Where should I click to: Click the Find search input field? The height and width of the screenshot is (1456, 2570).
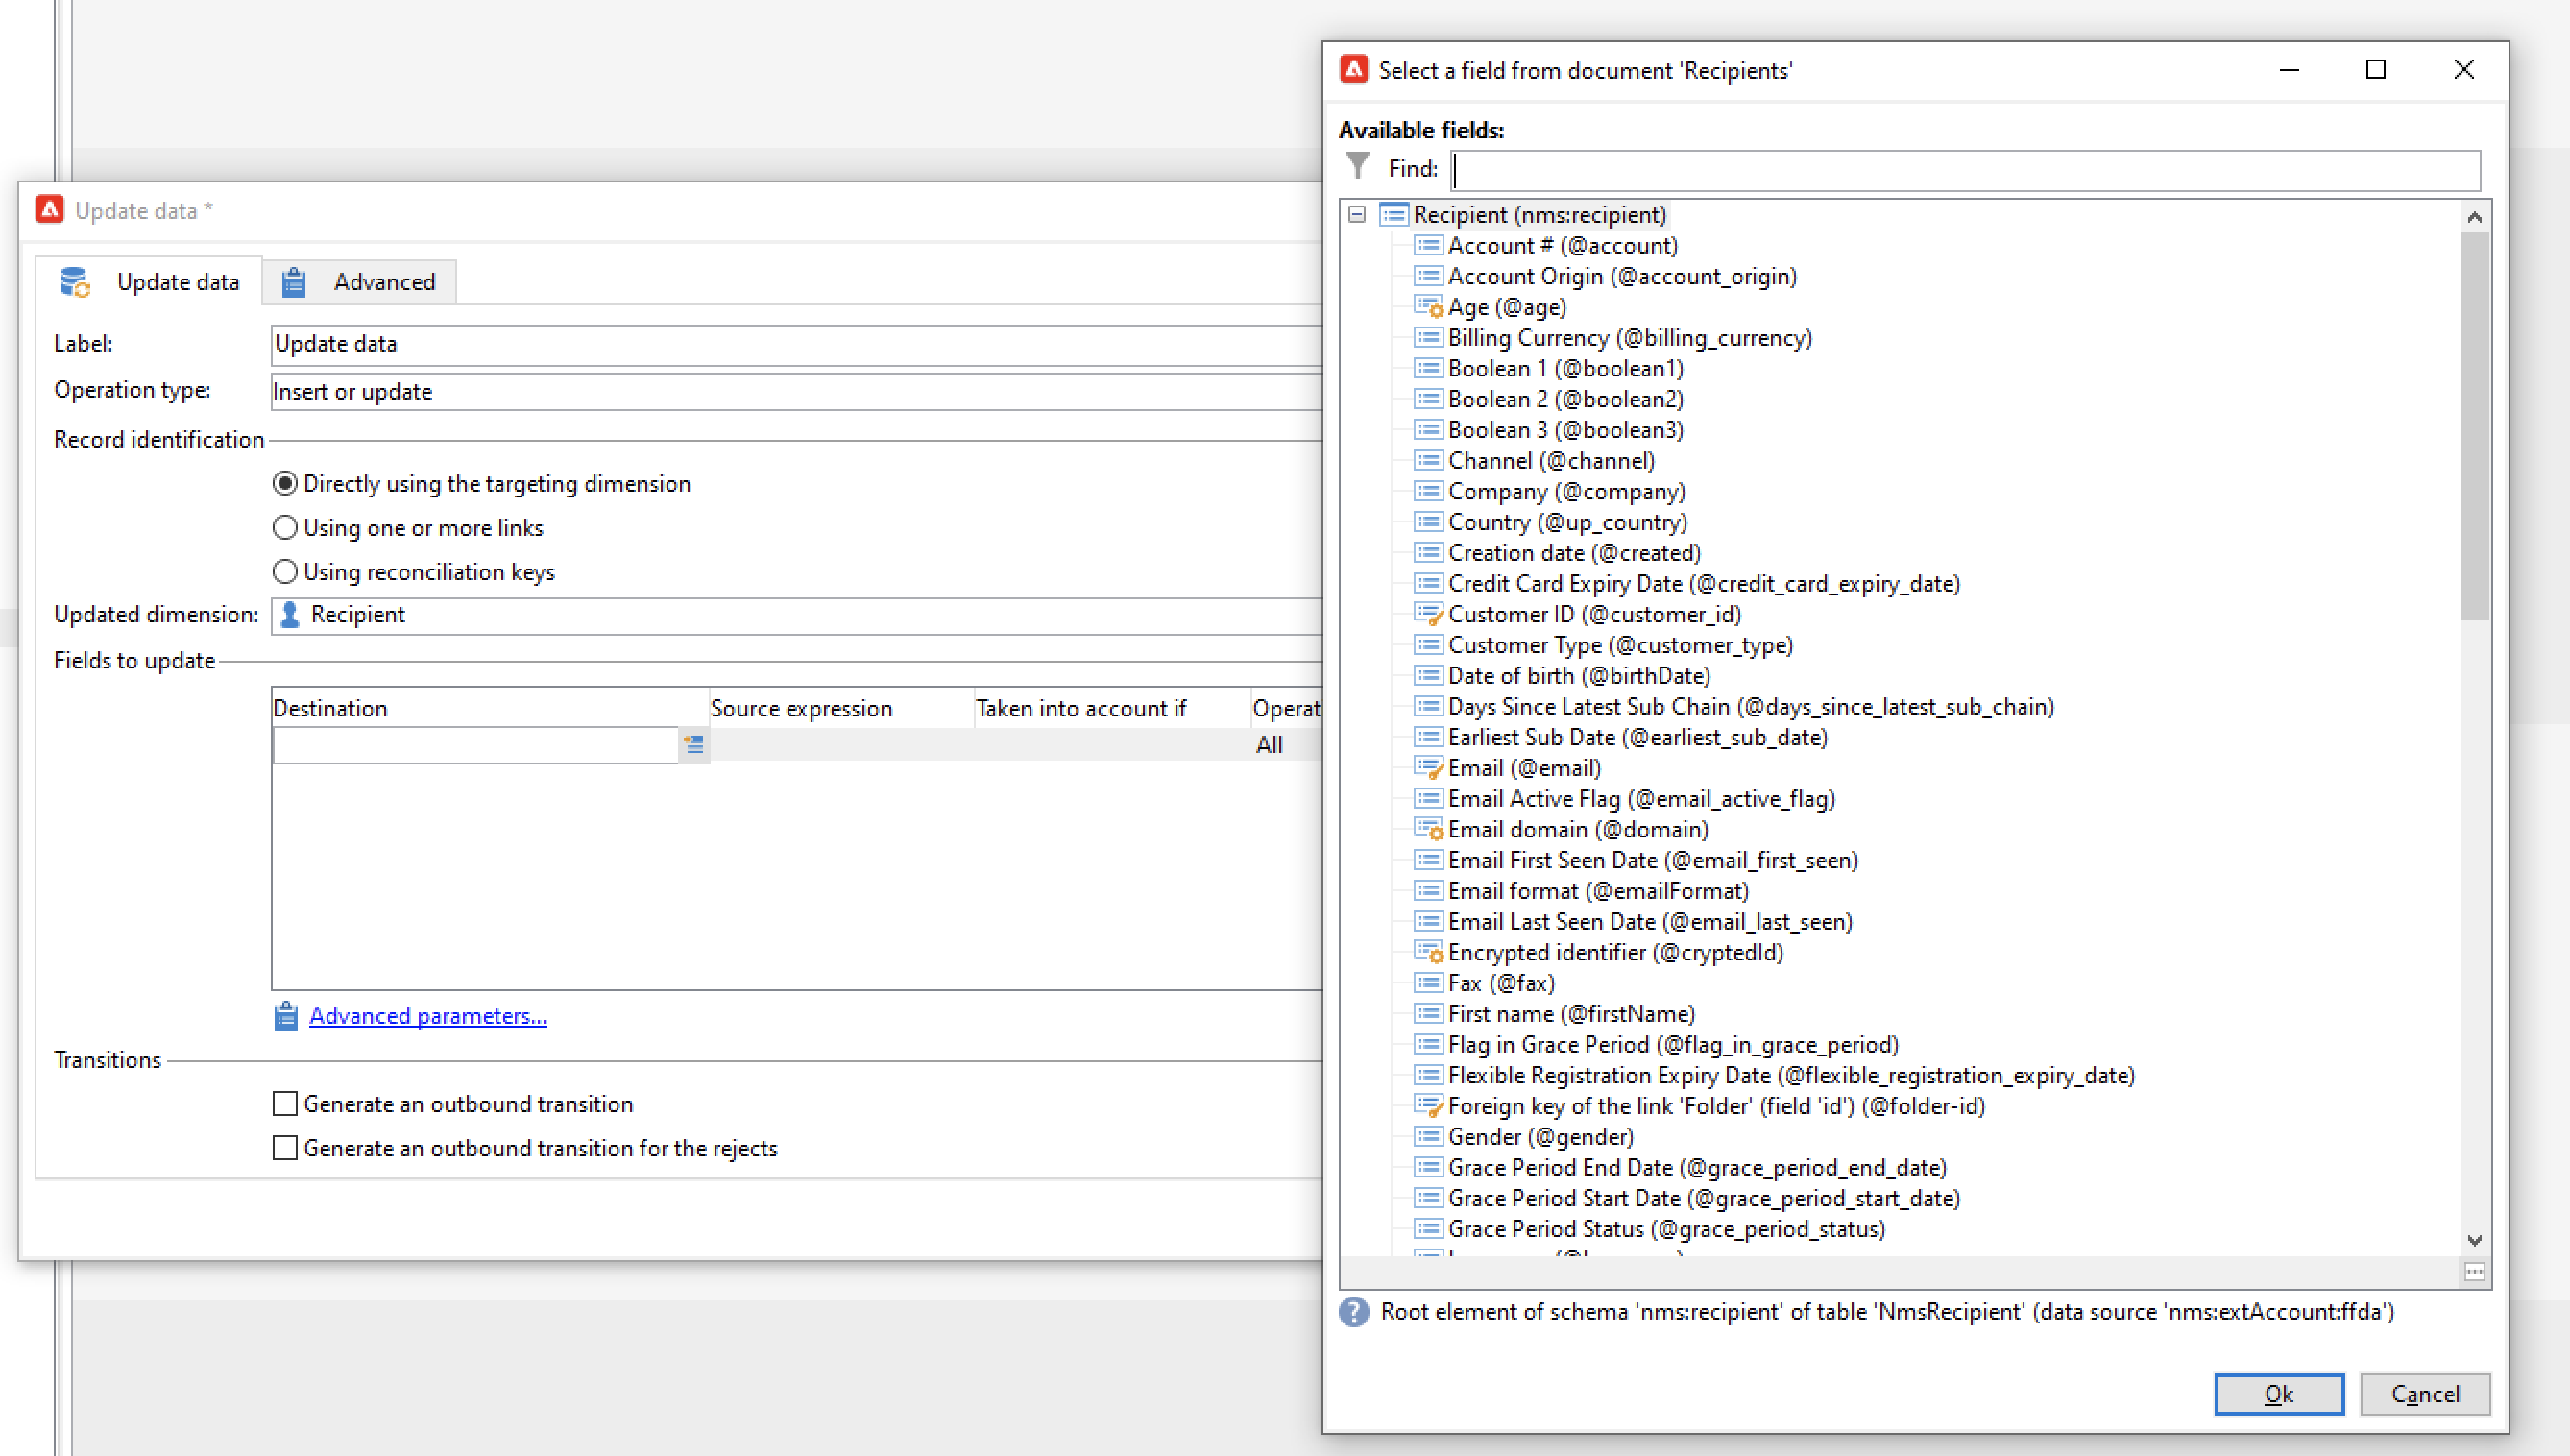pyautogui.click(x=1965, y=170)
